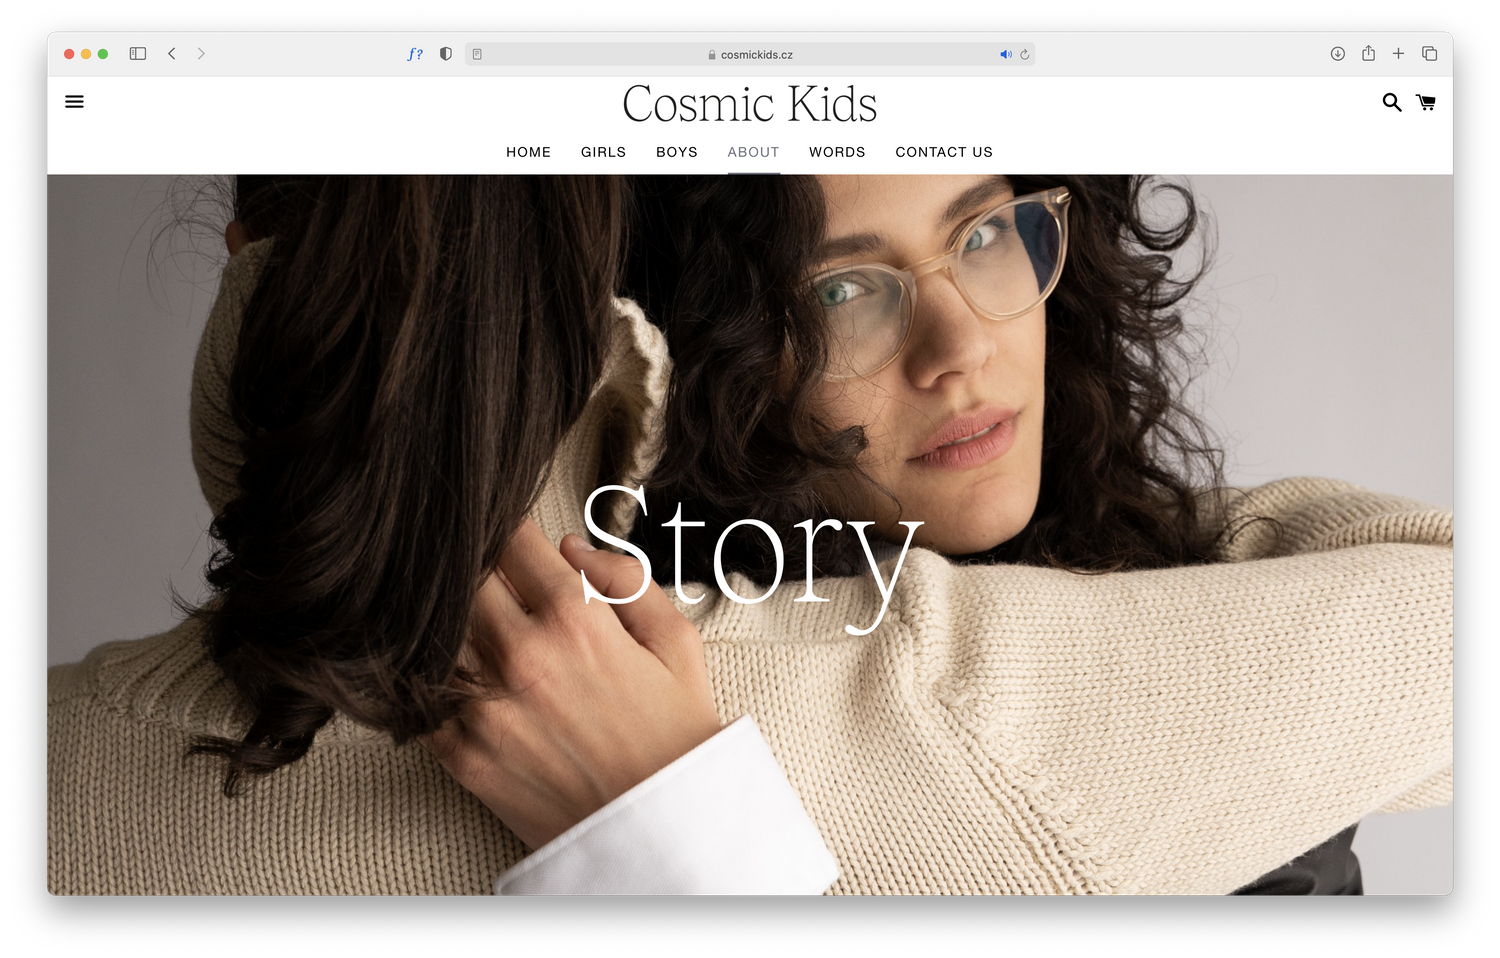The height and width of the screenshot is (958, 1500).
Task: Click the privacy shield icon
Action: click(446, 54)
